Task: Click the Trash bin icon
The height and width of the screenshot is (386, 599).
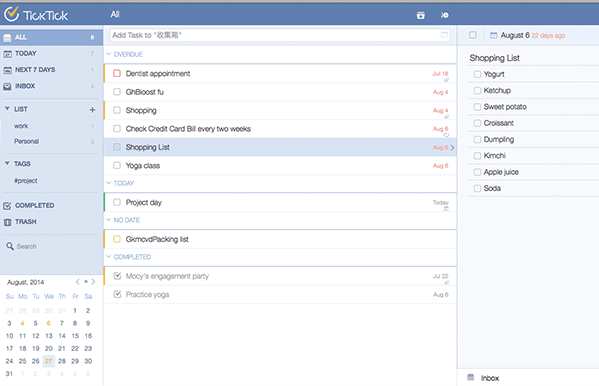Action: tap(7, 222)
